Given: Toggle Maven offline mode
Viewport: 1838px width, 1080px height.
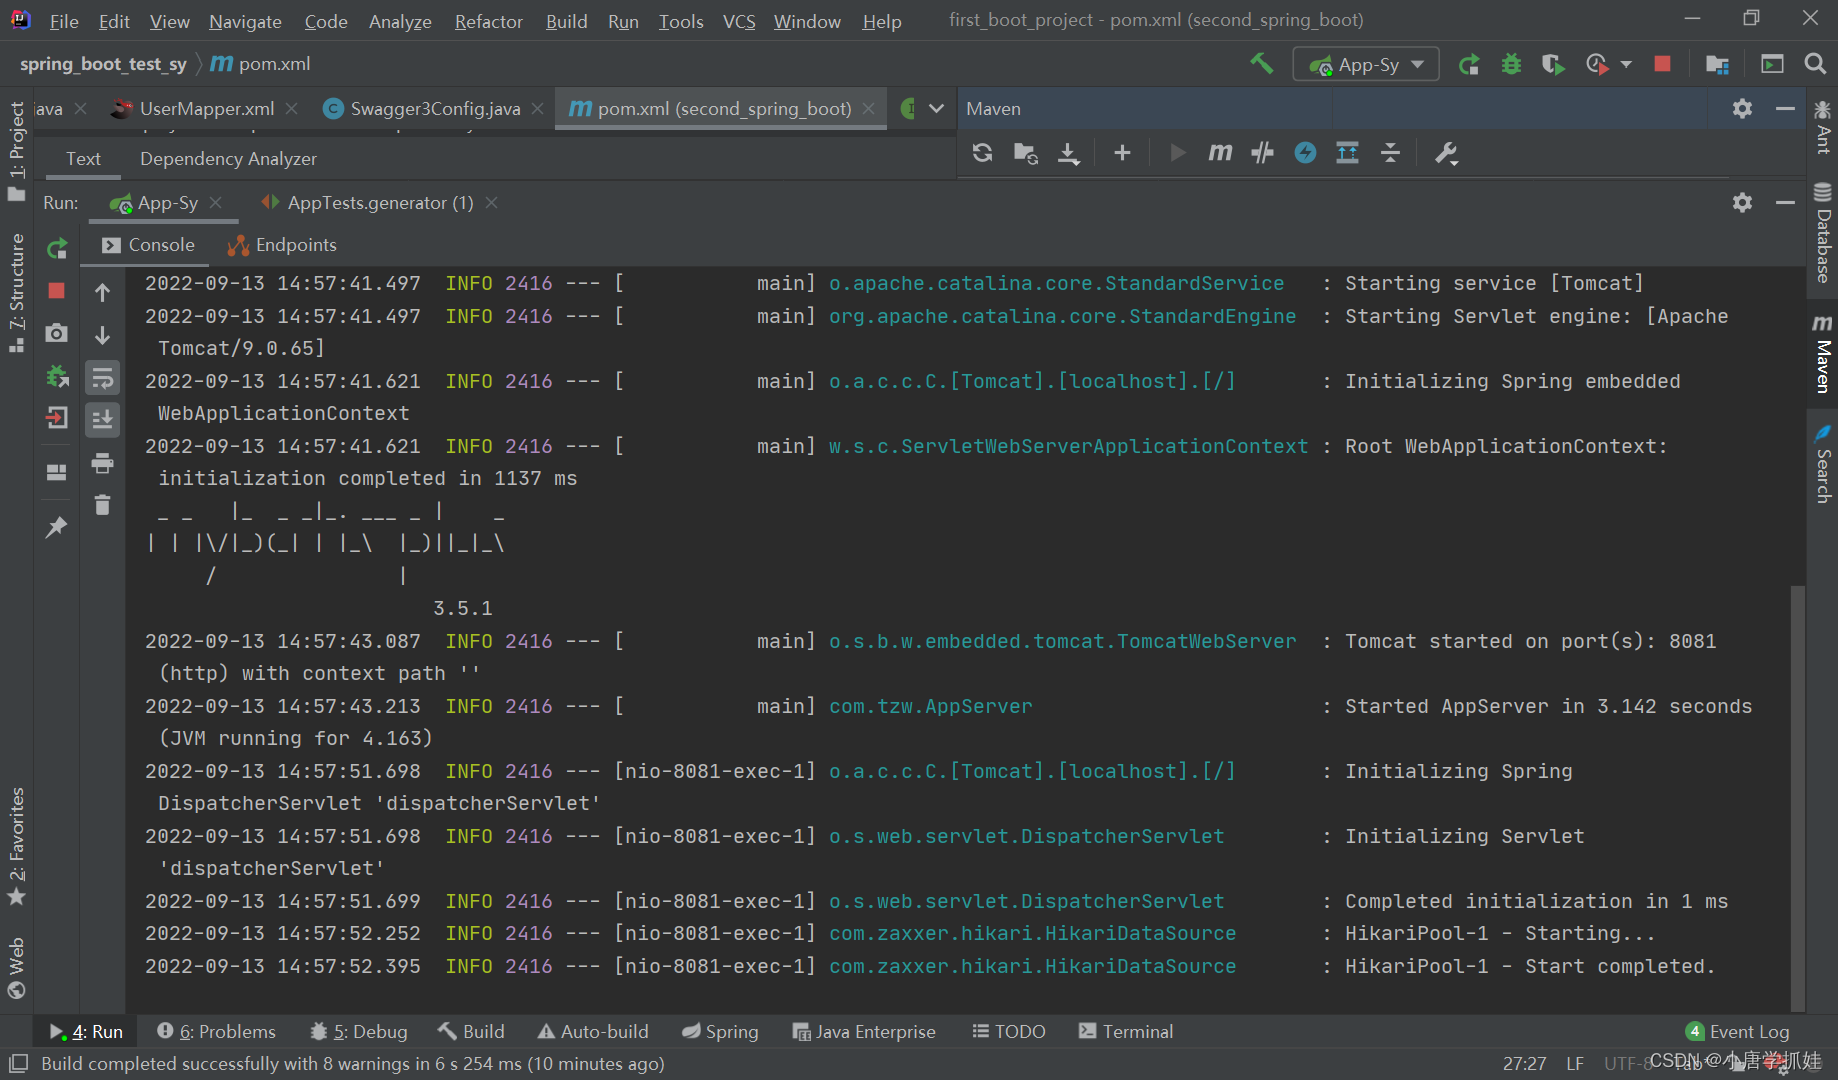Looking at the screenshot, I should coord(1262,153).
